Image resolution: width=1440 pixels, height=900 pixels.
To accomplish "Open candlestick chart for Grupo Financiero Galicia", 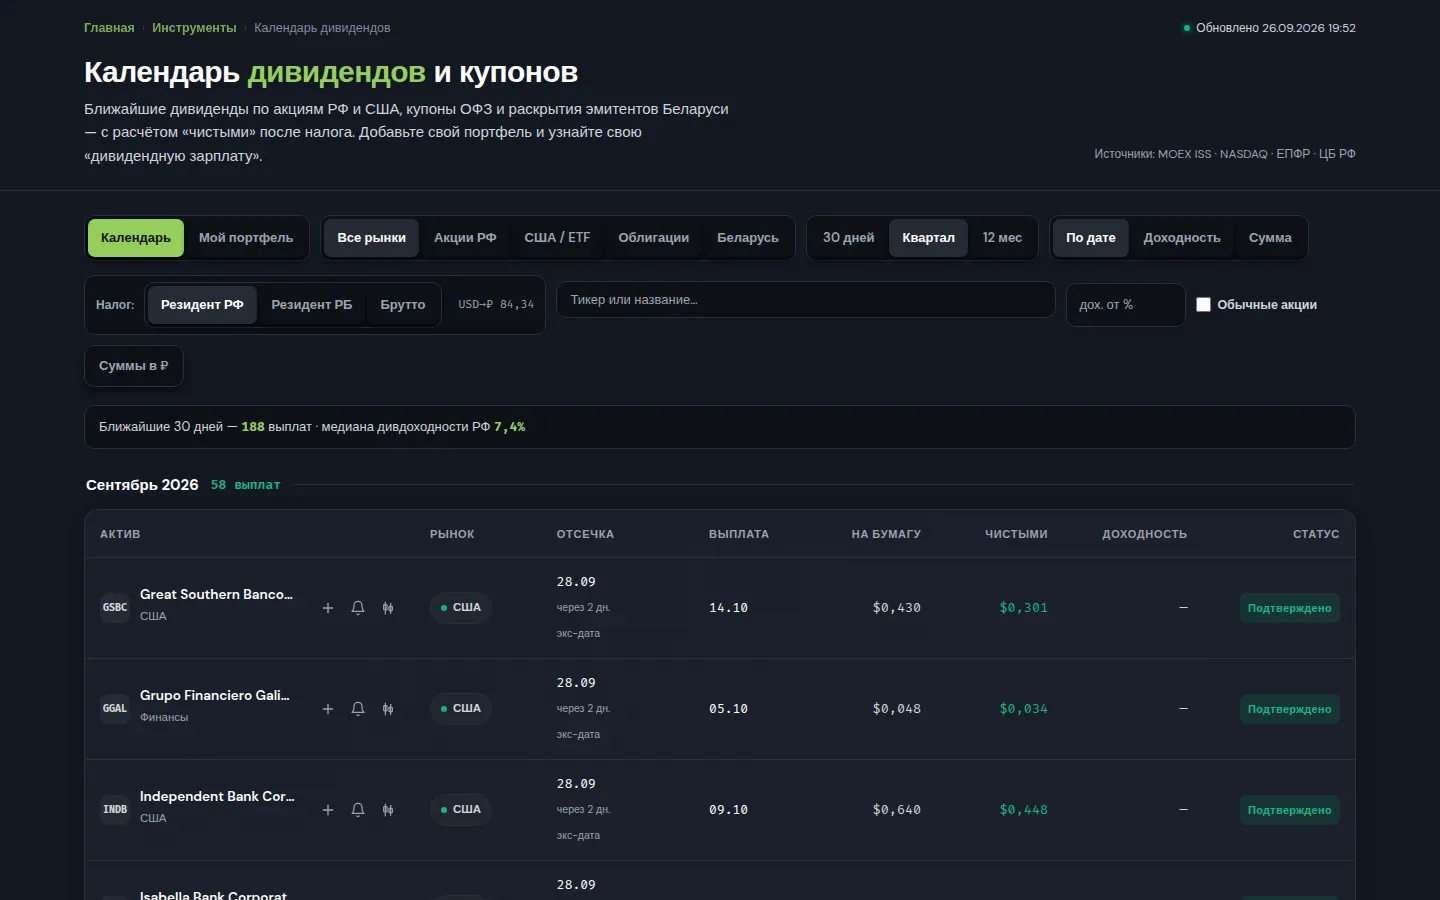I will [388, 709].
